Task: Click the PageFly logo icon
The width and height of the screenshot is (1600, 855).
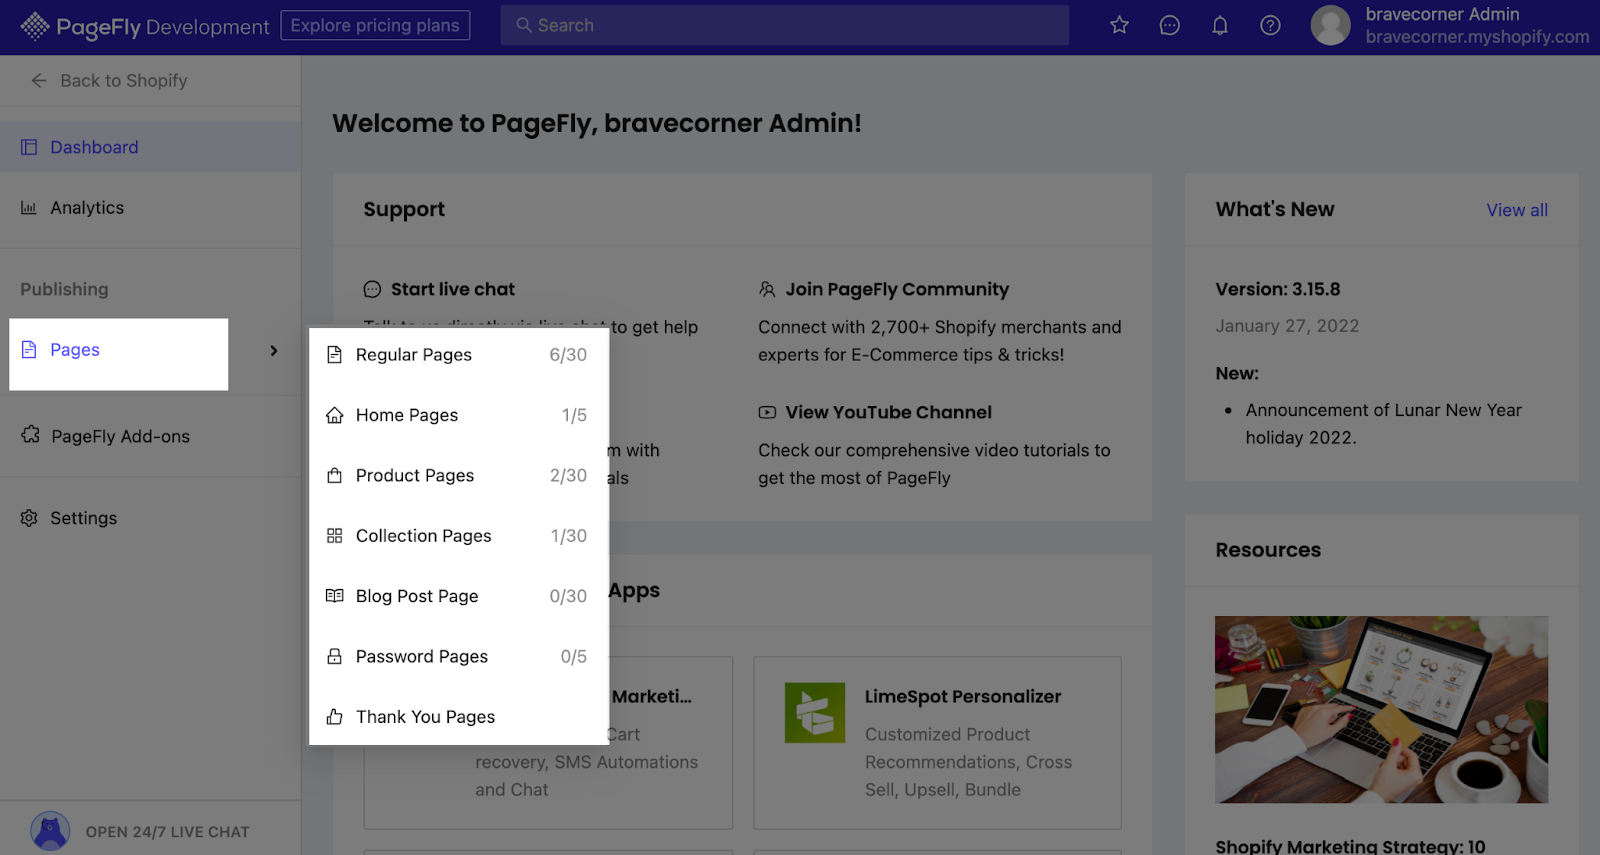Action: tap(35, 26)
